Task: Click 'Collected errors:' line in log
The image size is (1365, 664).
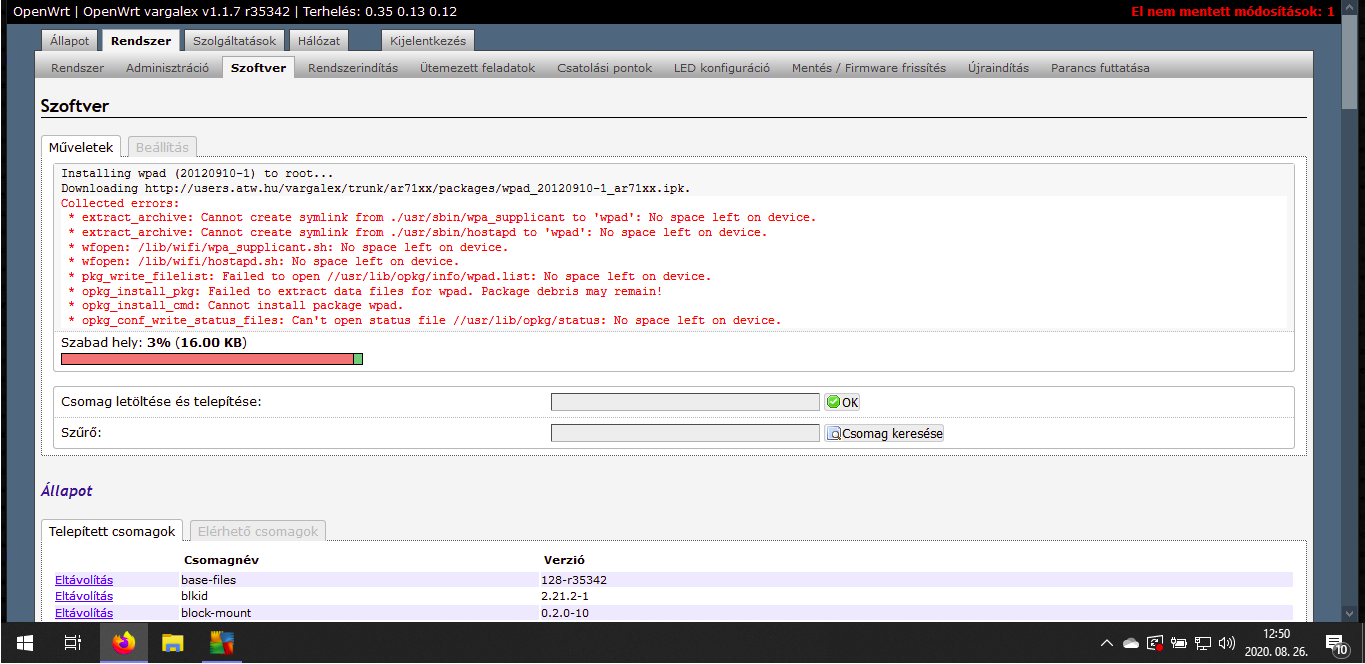Action: (x=120, y=203)
